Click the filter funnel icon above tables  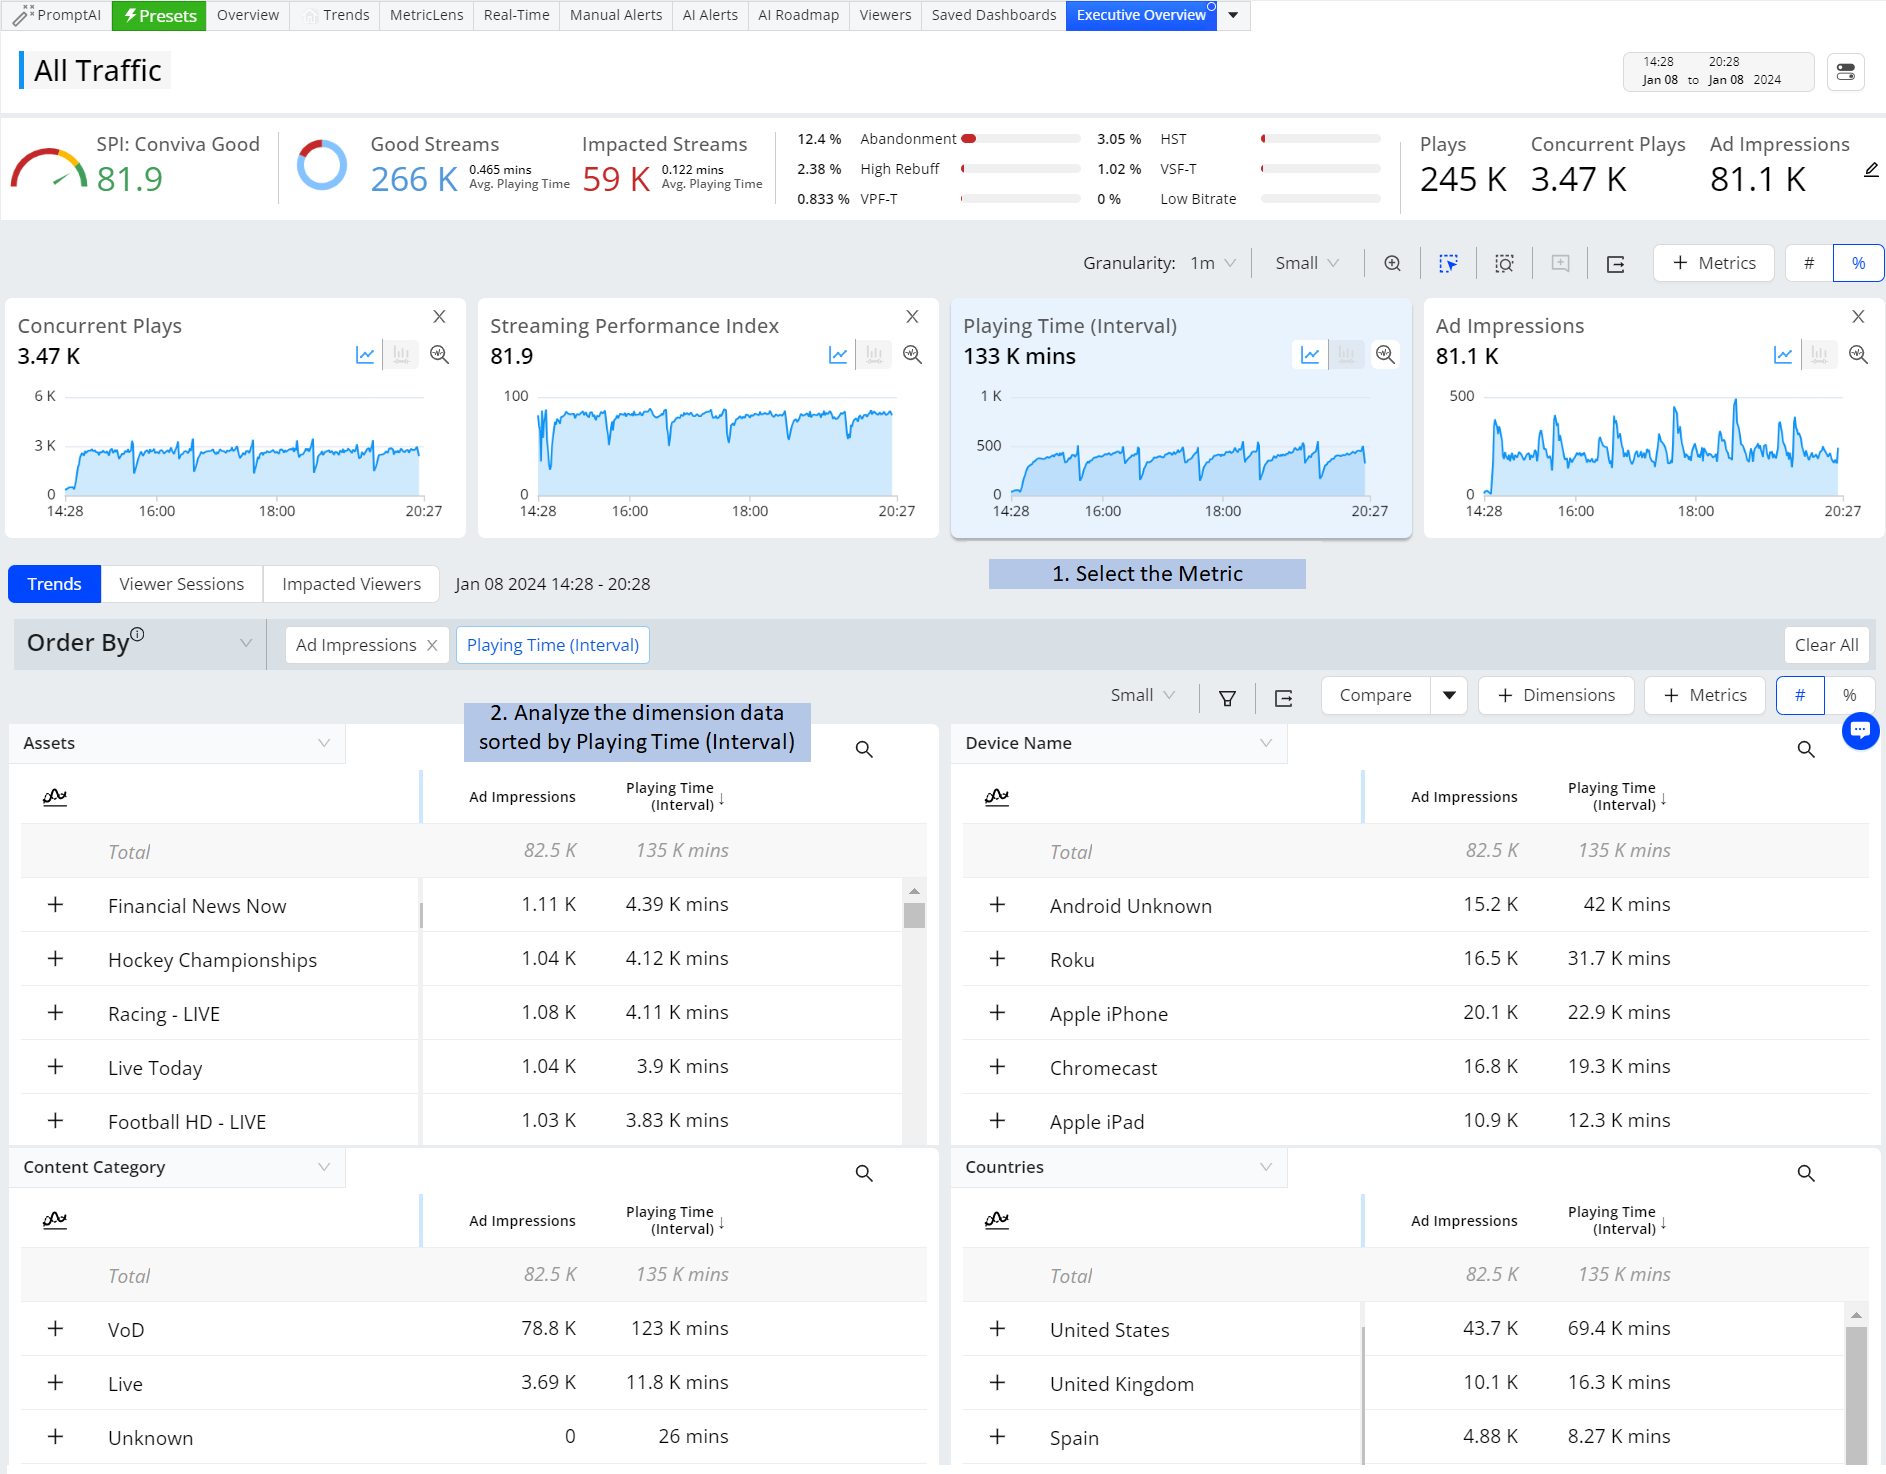point(1227,697)
